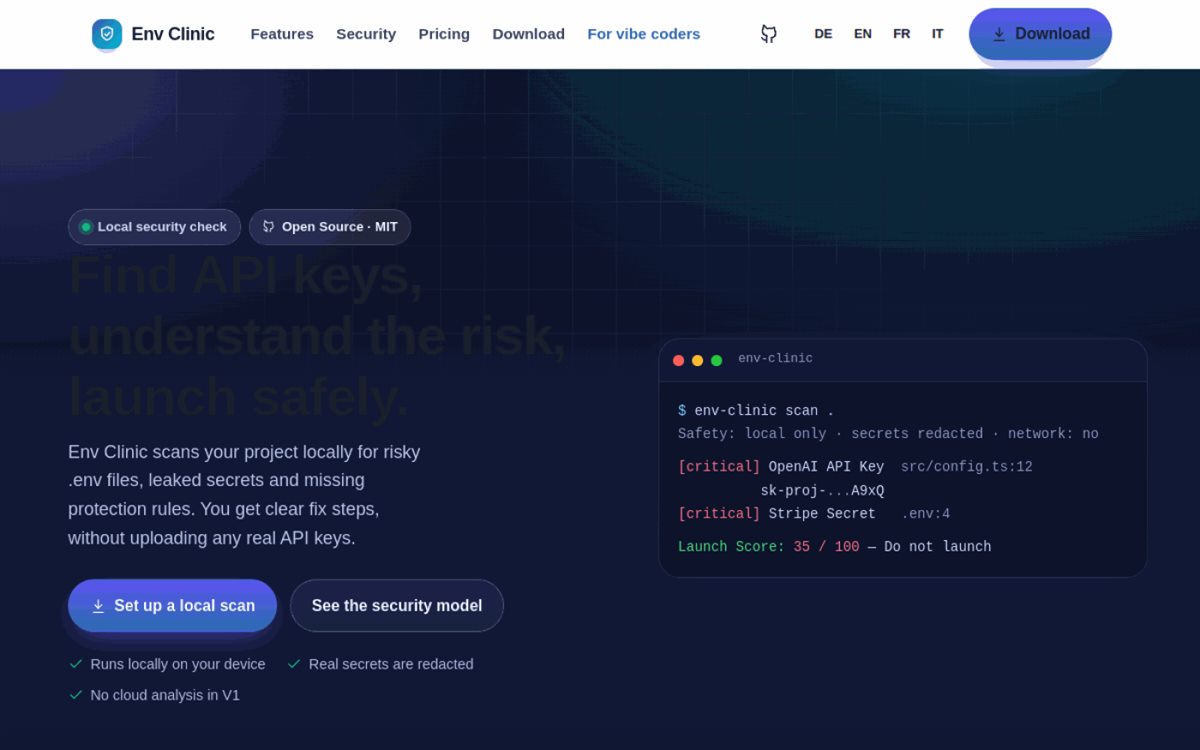Click green dot in Local security check badge

coord(86,227)
